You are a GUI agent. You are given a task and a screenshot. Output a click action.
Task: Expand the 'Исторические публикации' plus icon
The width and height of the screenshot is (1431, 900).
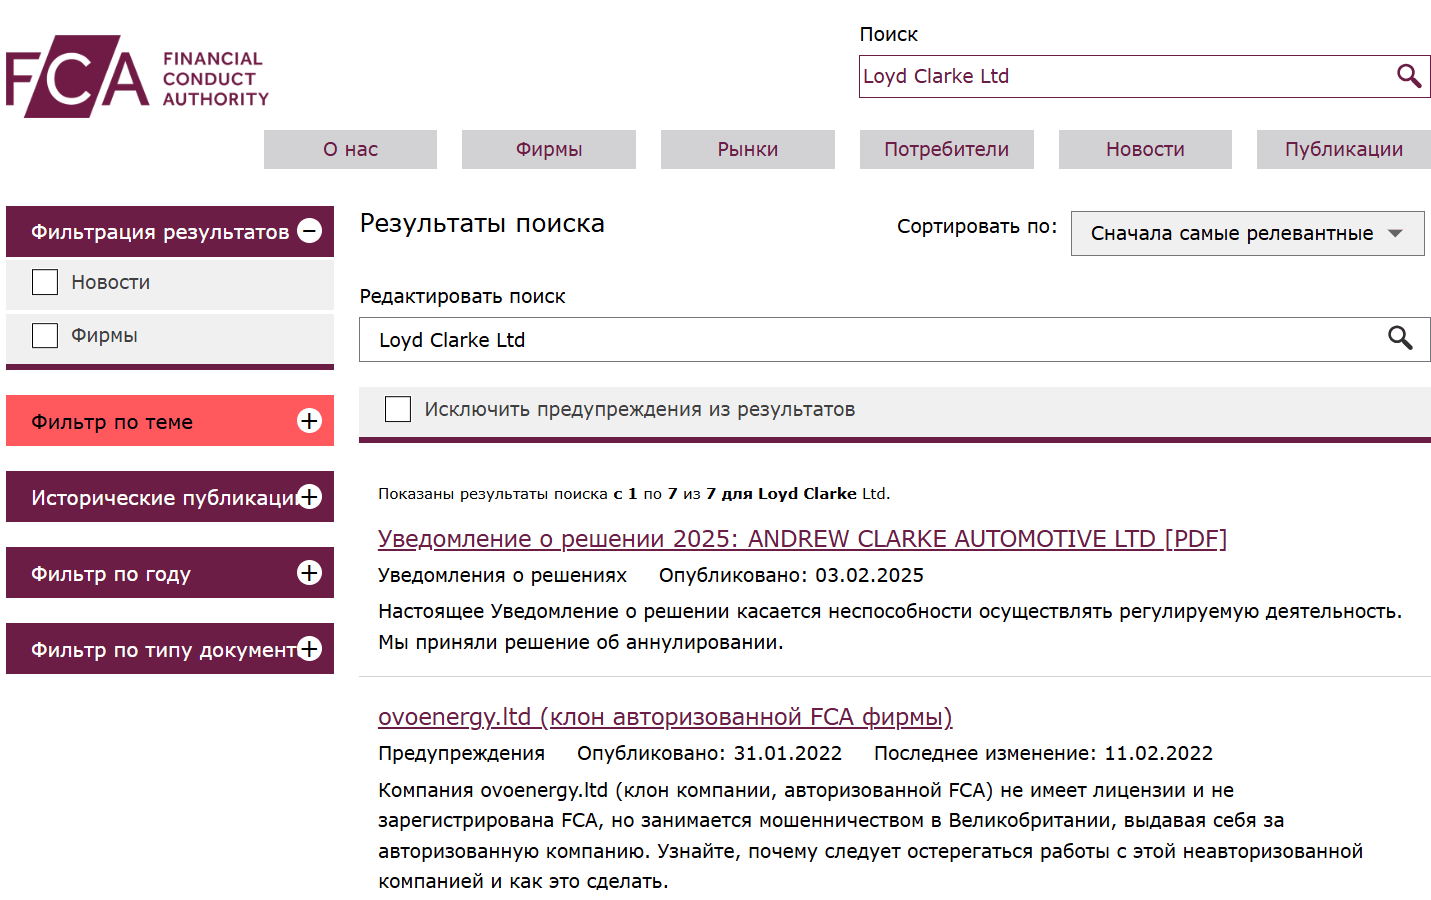tap(310, 497)
